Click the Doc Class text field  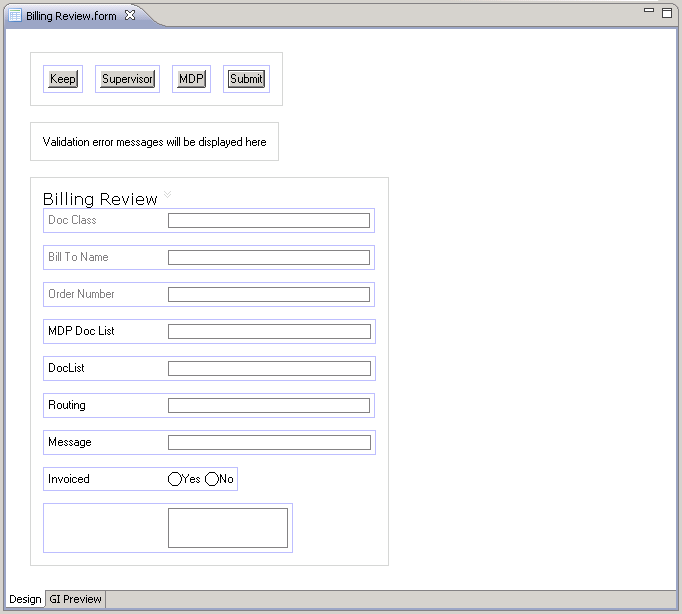coord(269,220)
